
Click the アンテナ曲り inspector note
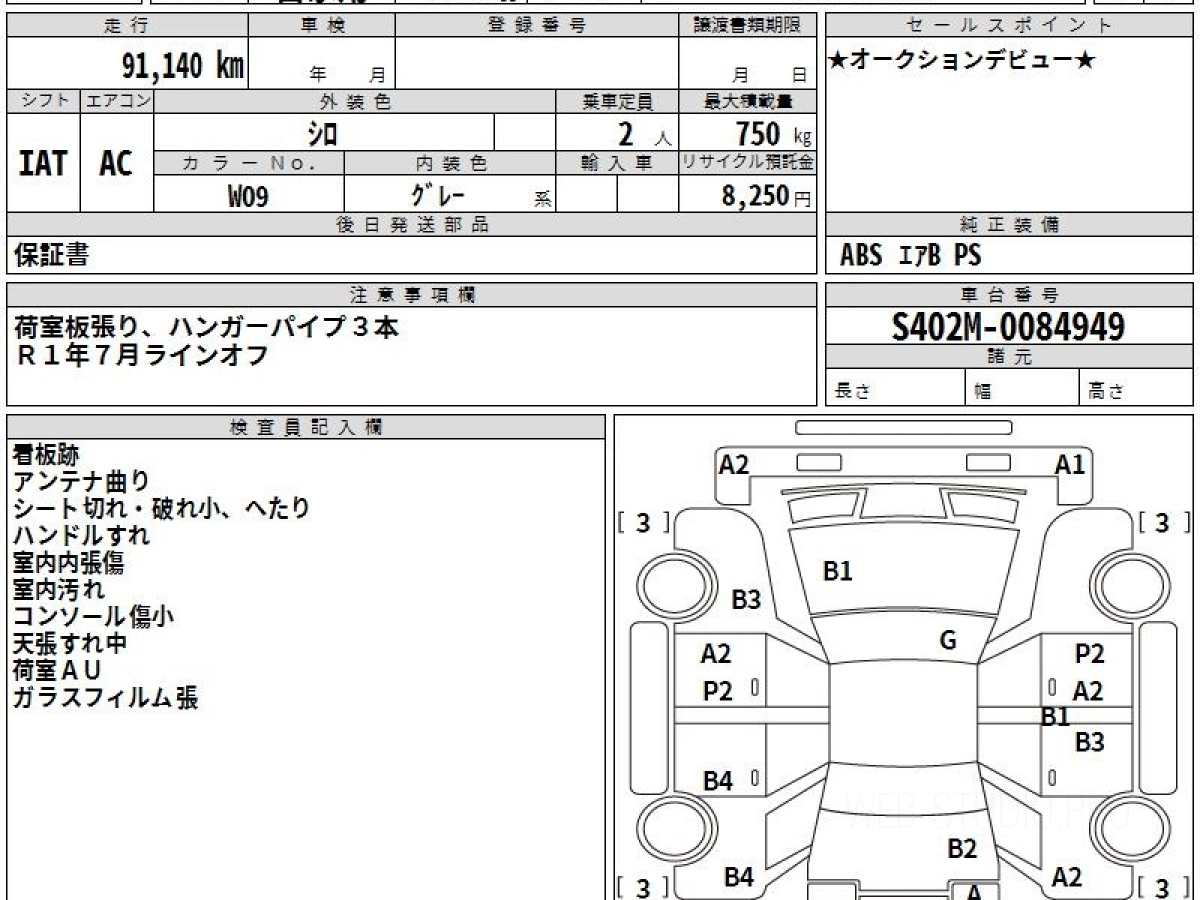pos(81,482)
